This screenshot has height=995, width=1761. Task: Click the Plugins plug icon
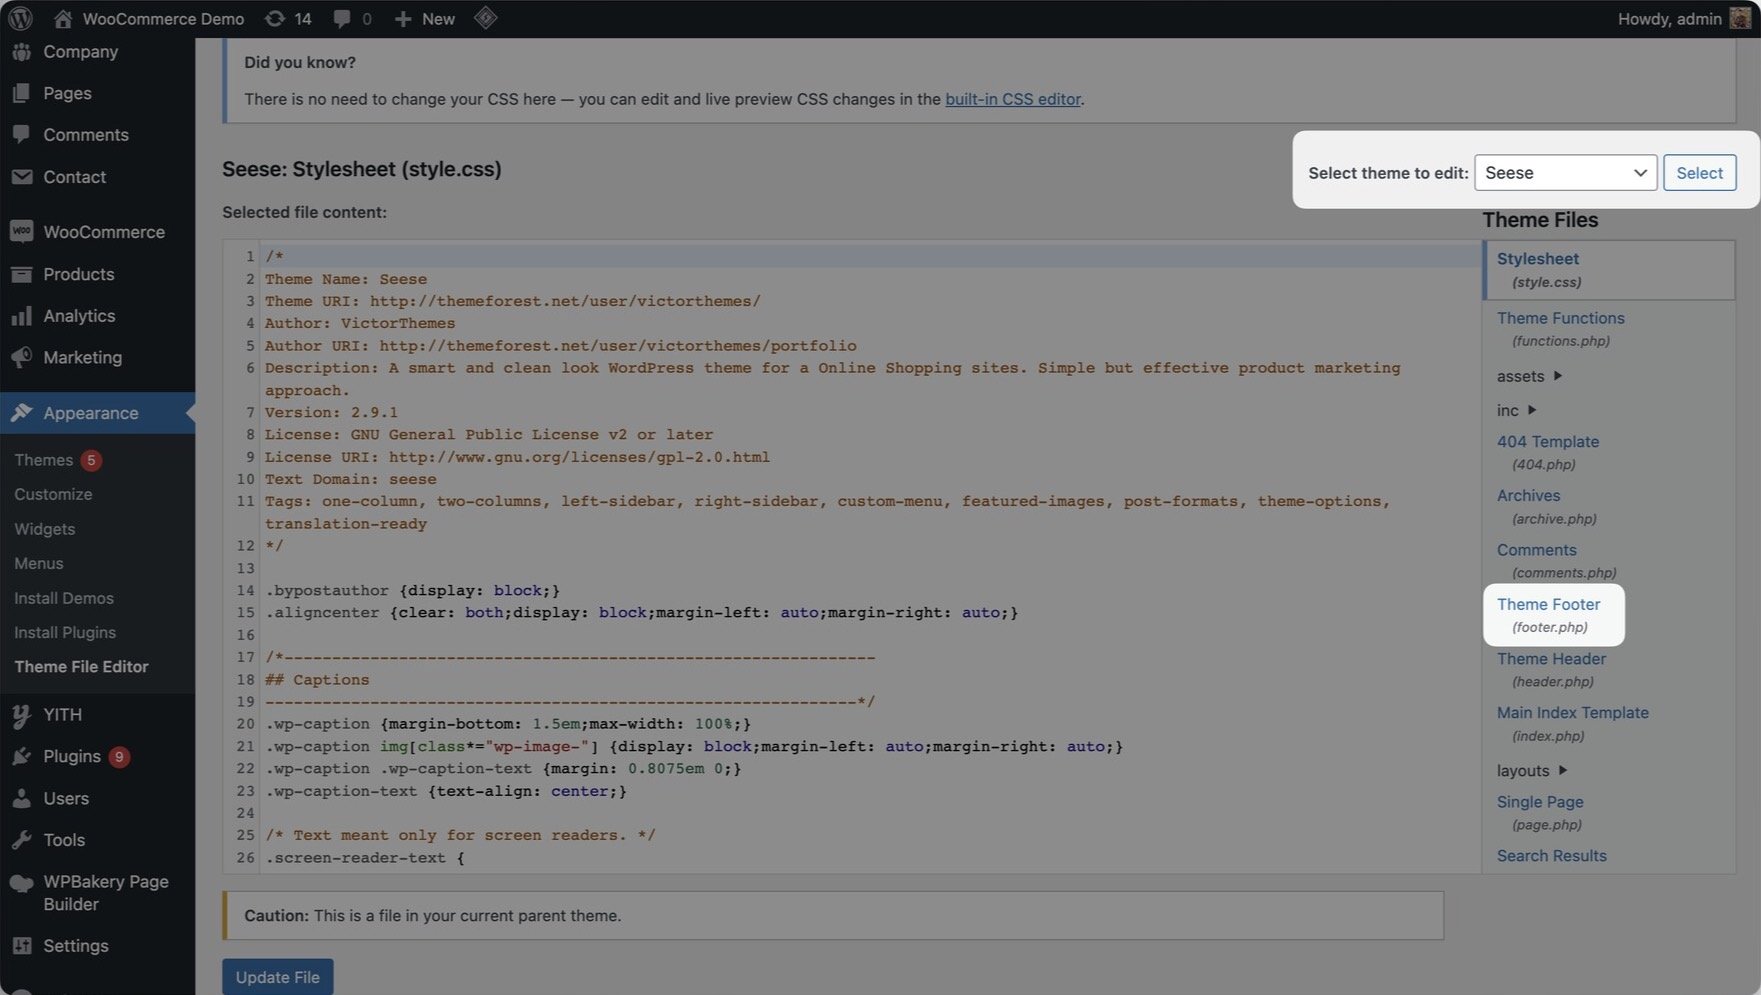[x=21, y=756]
